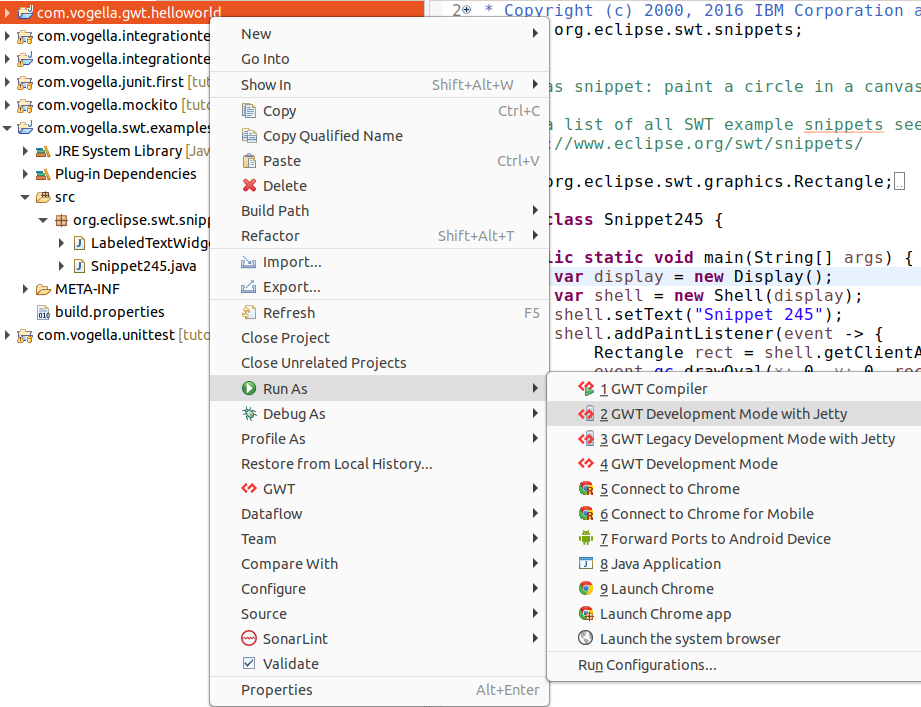Image resolution: width=921 pixels, height=707 pixels.
Task: Open the Dataflow submenu
Action: (379, 514)
